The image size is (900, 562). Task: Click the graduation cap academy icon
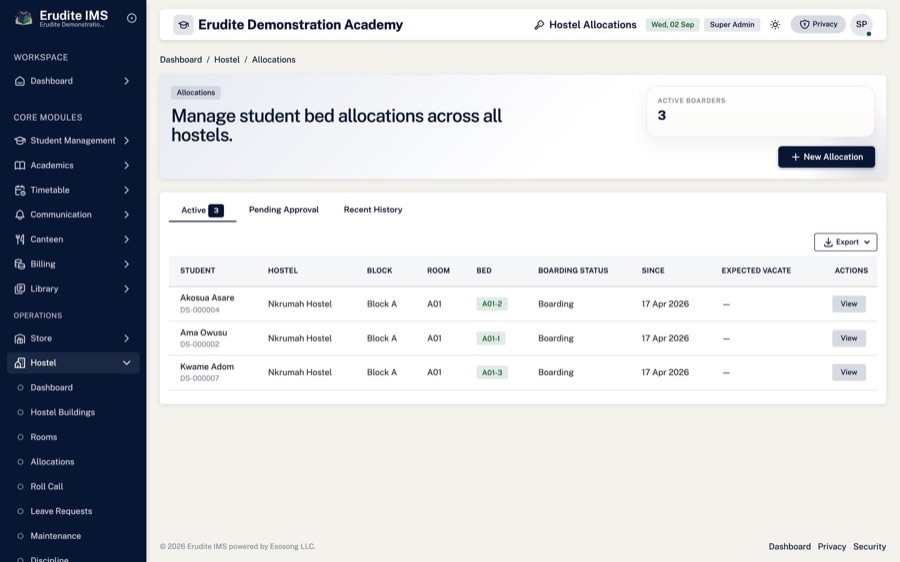pyautogui.click(x=184, y=25)
